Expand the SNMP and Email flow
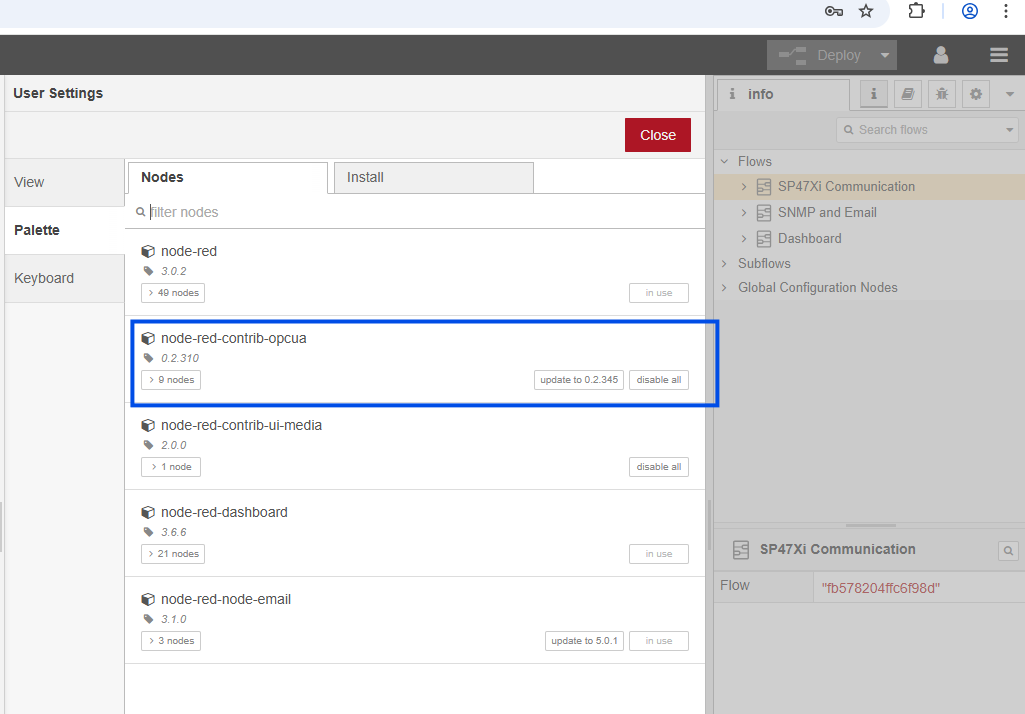This screenshot has width=1025, height=714. 743,212
